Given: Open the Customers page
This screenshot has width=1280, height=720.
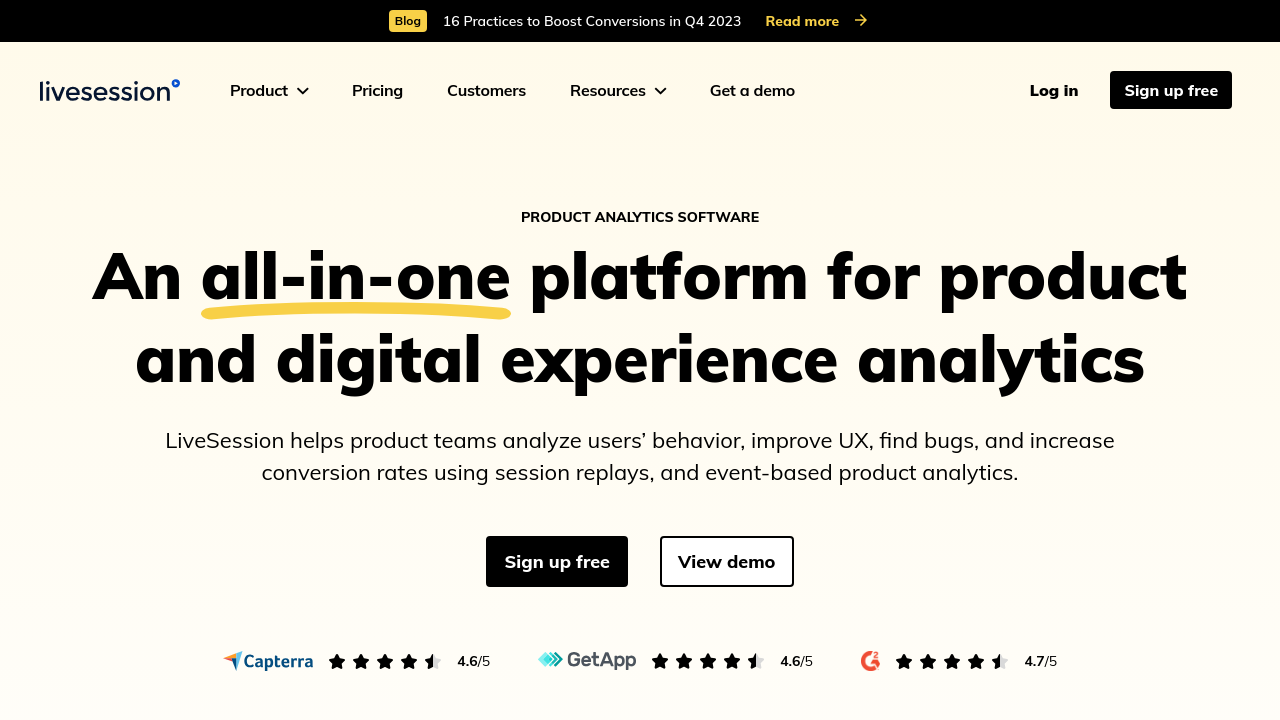Looking at the screenshot, I should point(486,90).
